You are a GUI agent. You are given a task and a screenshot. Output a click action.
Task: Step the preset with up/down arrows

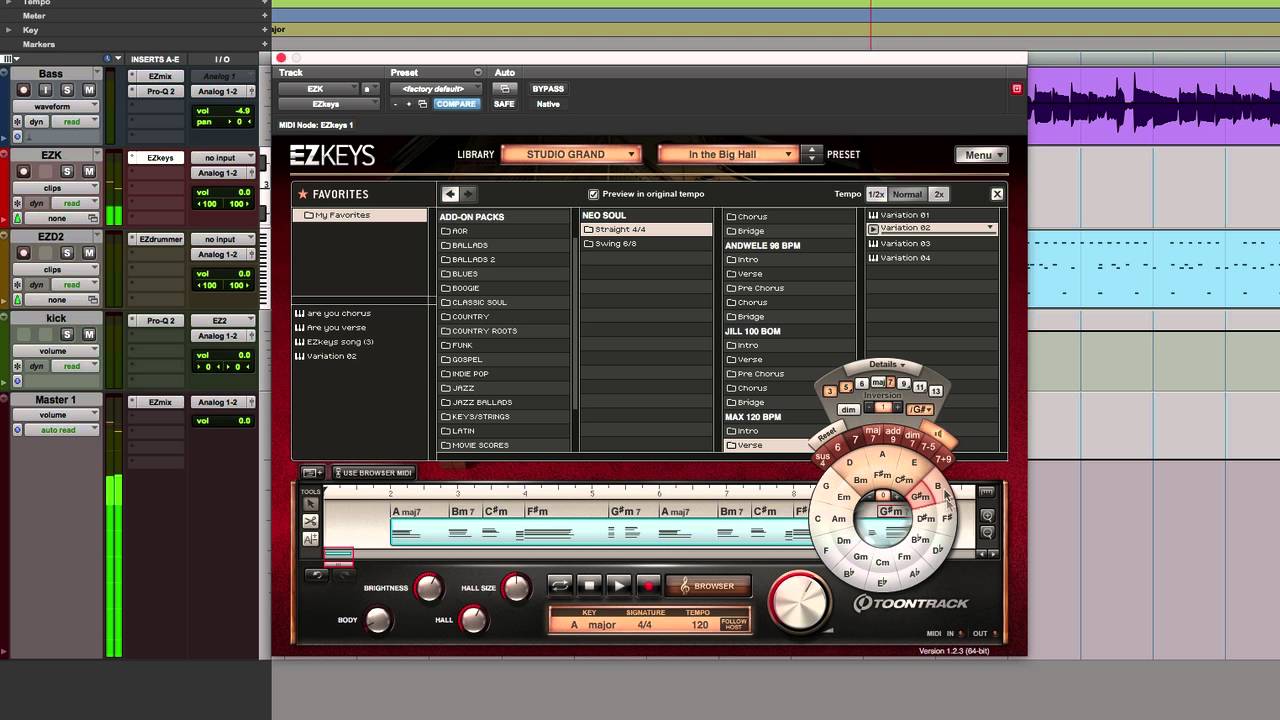coord(812,154)
